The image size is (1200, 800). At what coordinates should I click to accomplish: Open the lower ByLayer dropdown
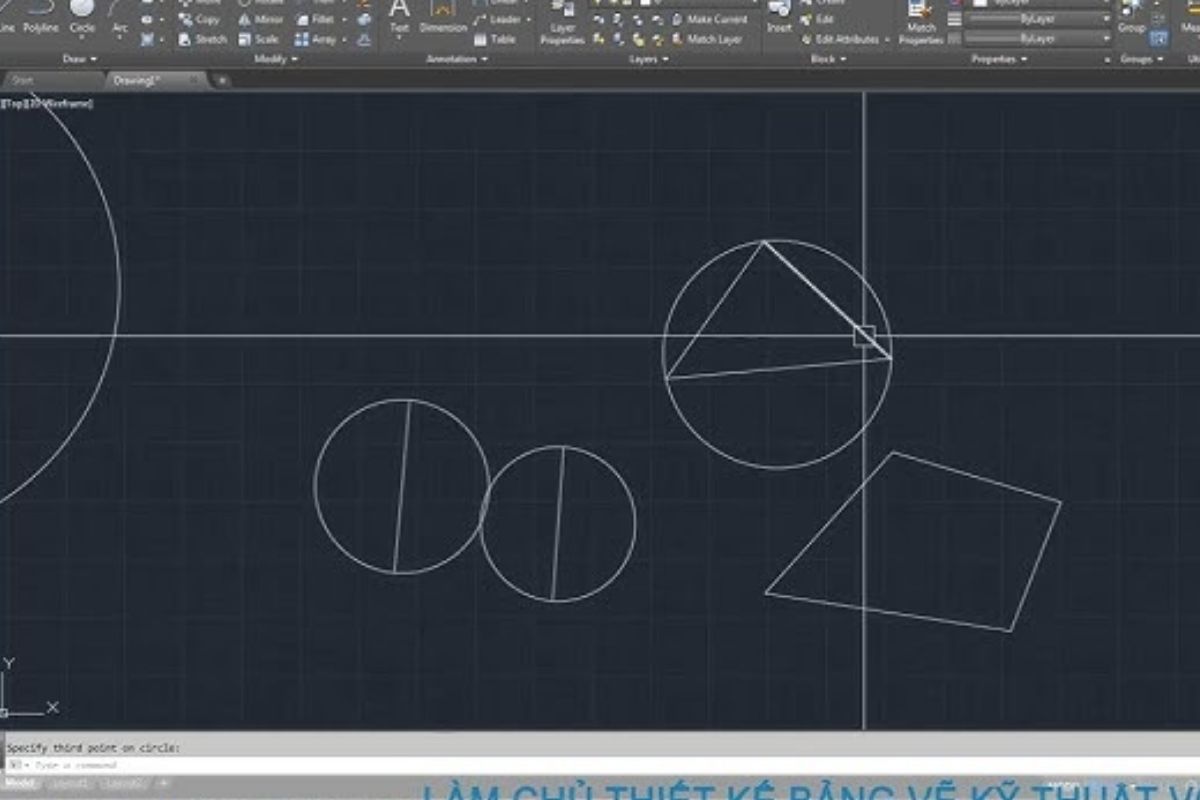point(1038,39)
